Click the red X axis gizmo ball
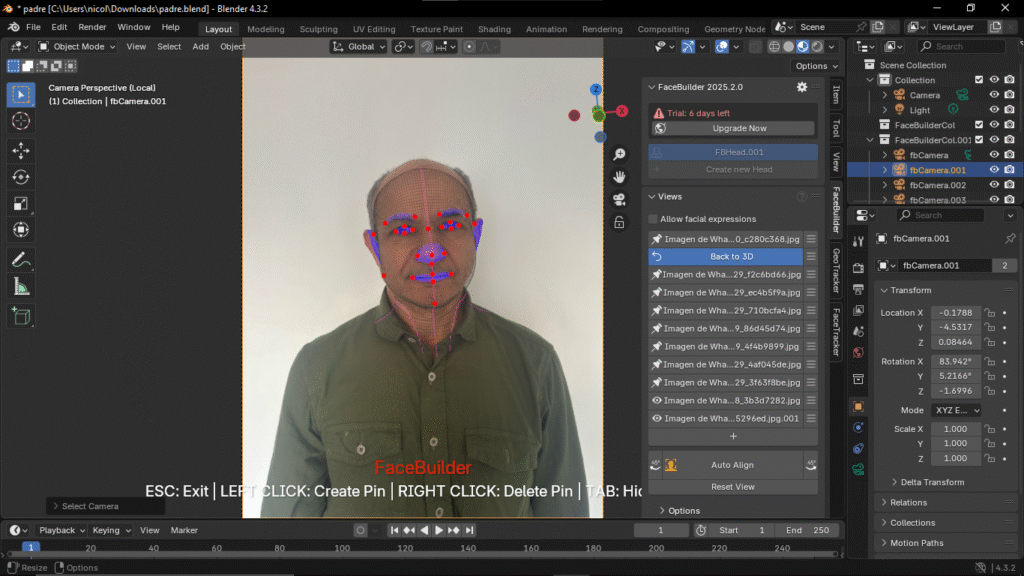This screenshot has height=576, width=1024. click(622, 112)
